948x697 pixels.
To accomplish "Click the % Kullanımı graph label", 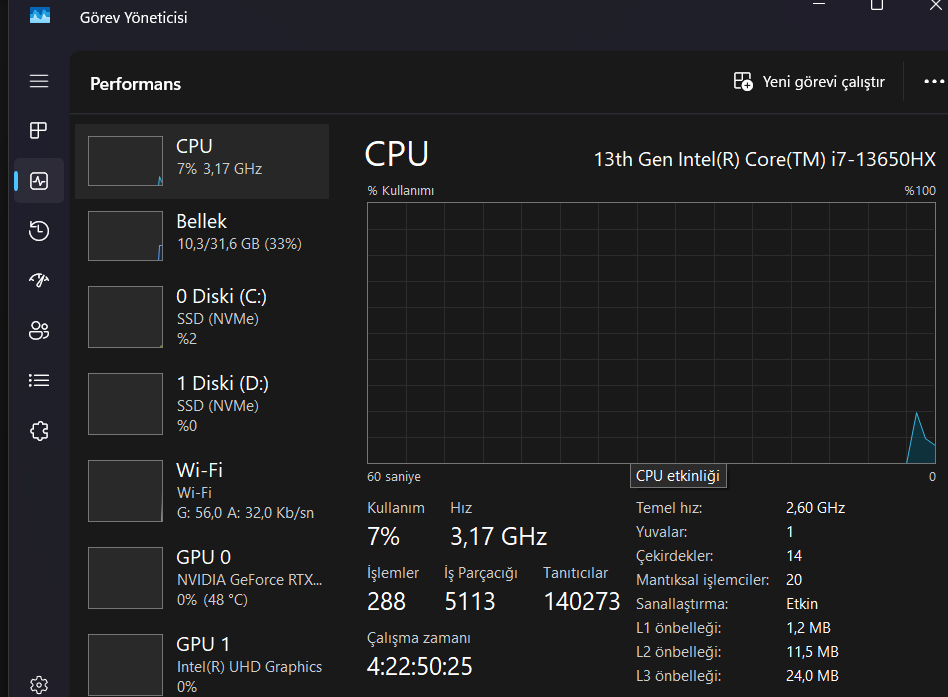I will coord(401,190).
